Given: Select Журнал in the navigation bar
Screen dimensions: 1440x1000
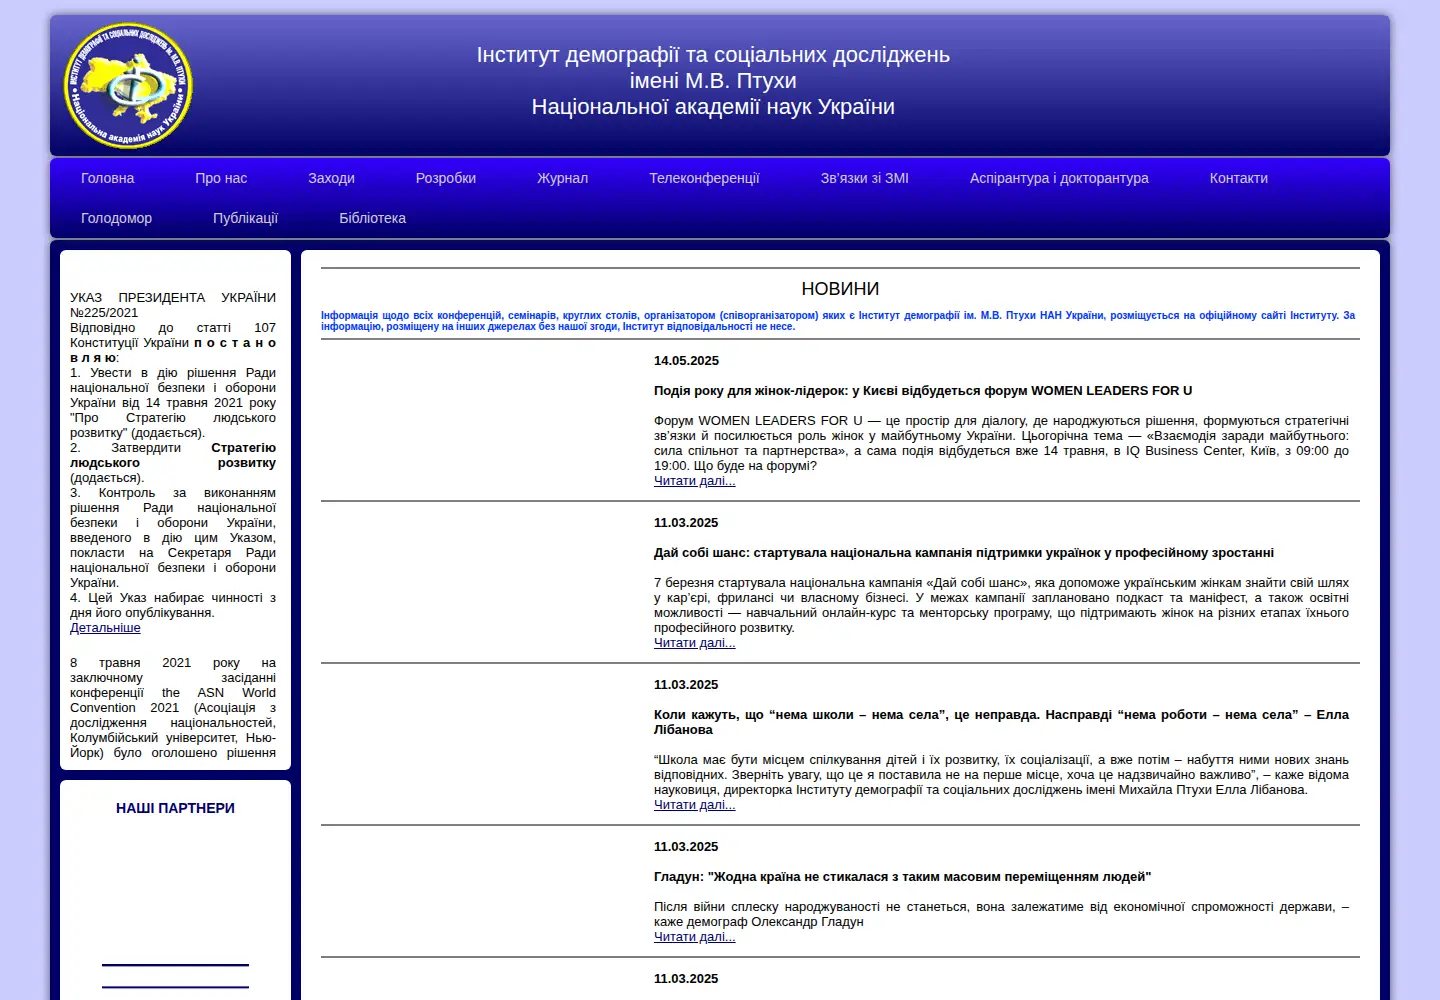Looking at the screenshot, I should pos(562,178).
